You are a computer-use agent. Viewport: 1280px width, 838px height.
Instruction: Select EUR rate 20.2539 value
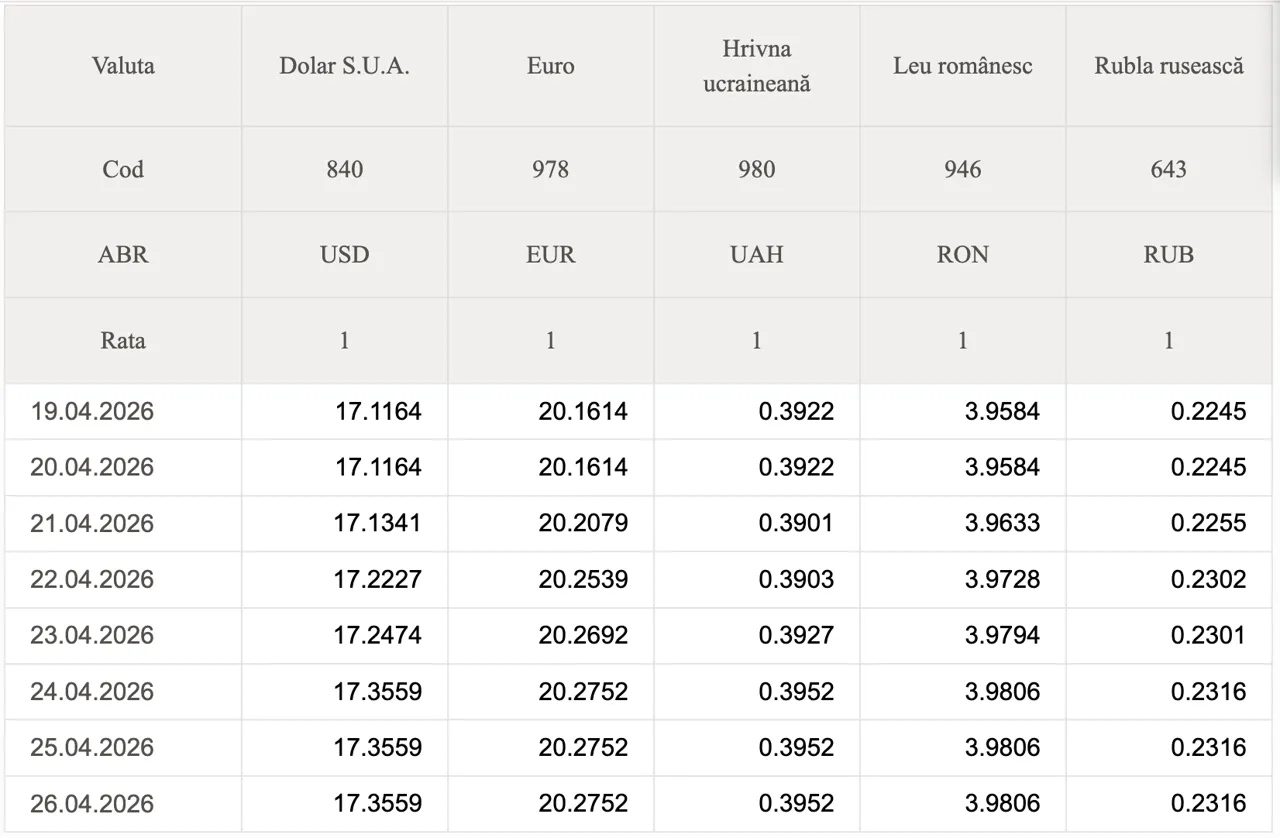tap(583, 579)
